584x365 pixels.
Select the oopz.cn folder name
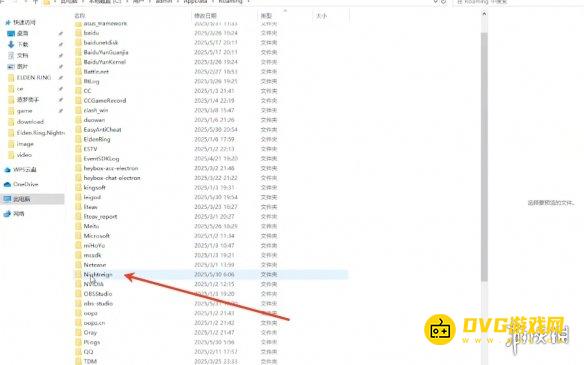[x=94, y=323]
